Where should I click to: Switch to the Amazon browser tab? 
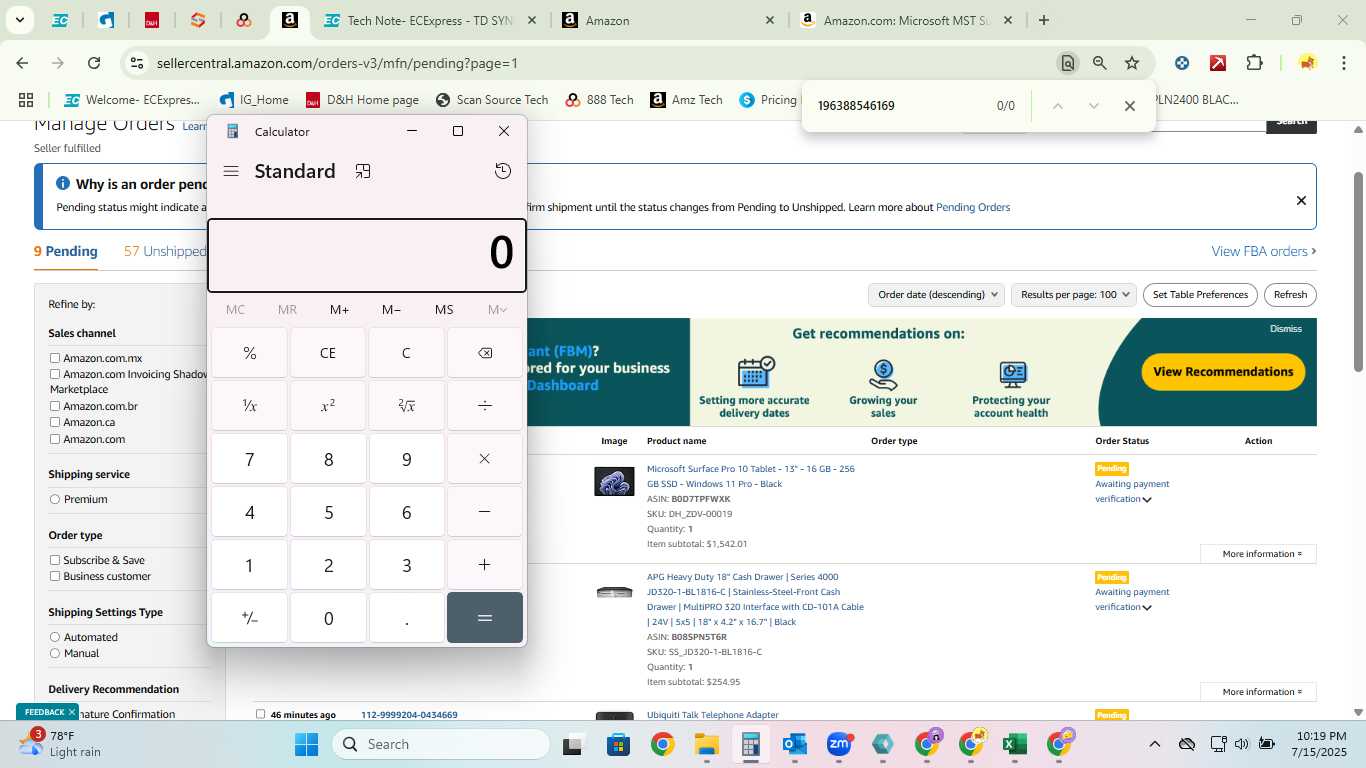pyautogui.click(x=668, y=20)
